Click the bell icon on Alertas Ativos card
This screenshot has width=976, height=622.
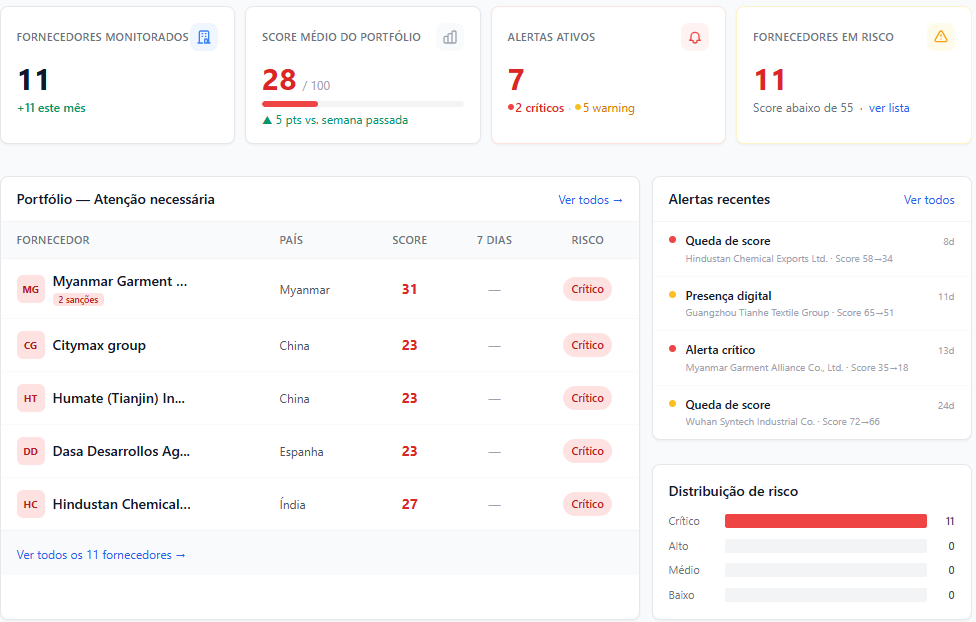694,36
